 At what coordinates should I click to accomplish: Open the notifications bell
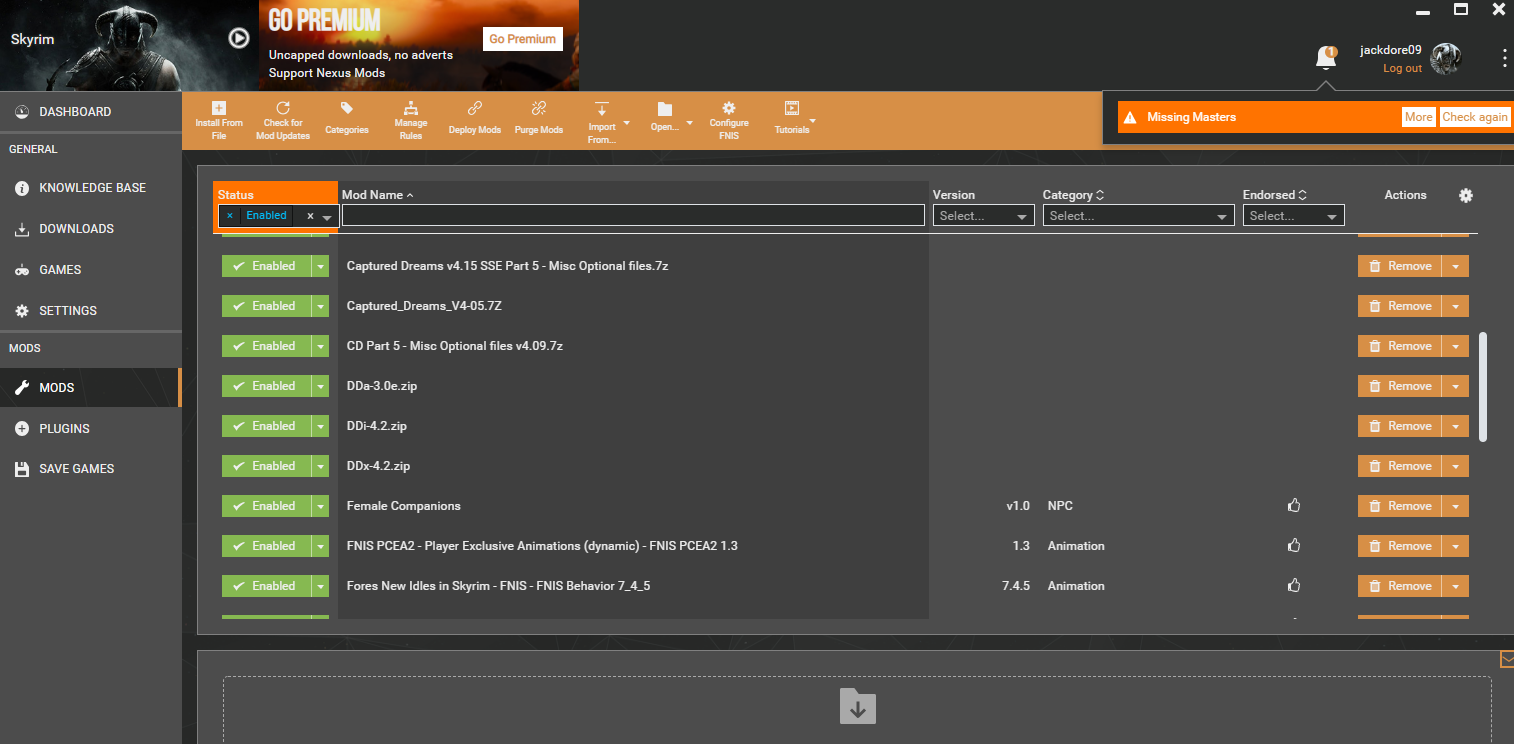(x=1326, y=58)
